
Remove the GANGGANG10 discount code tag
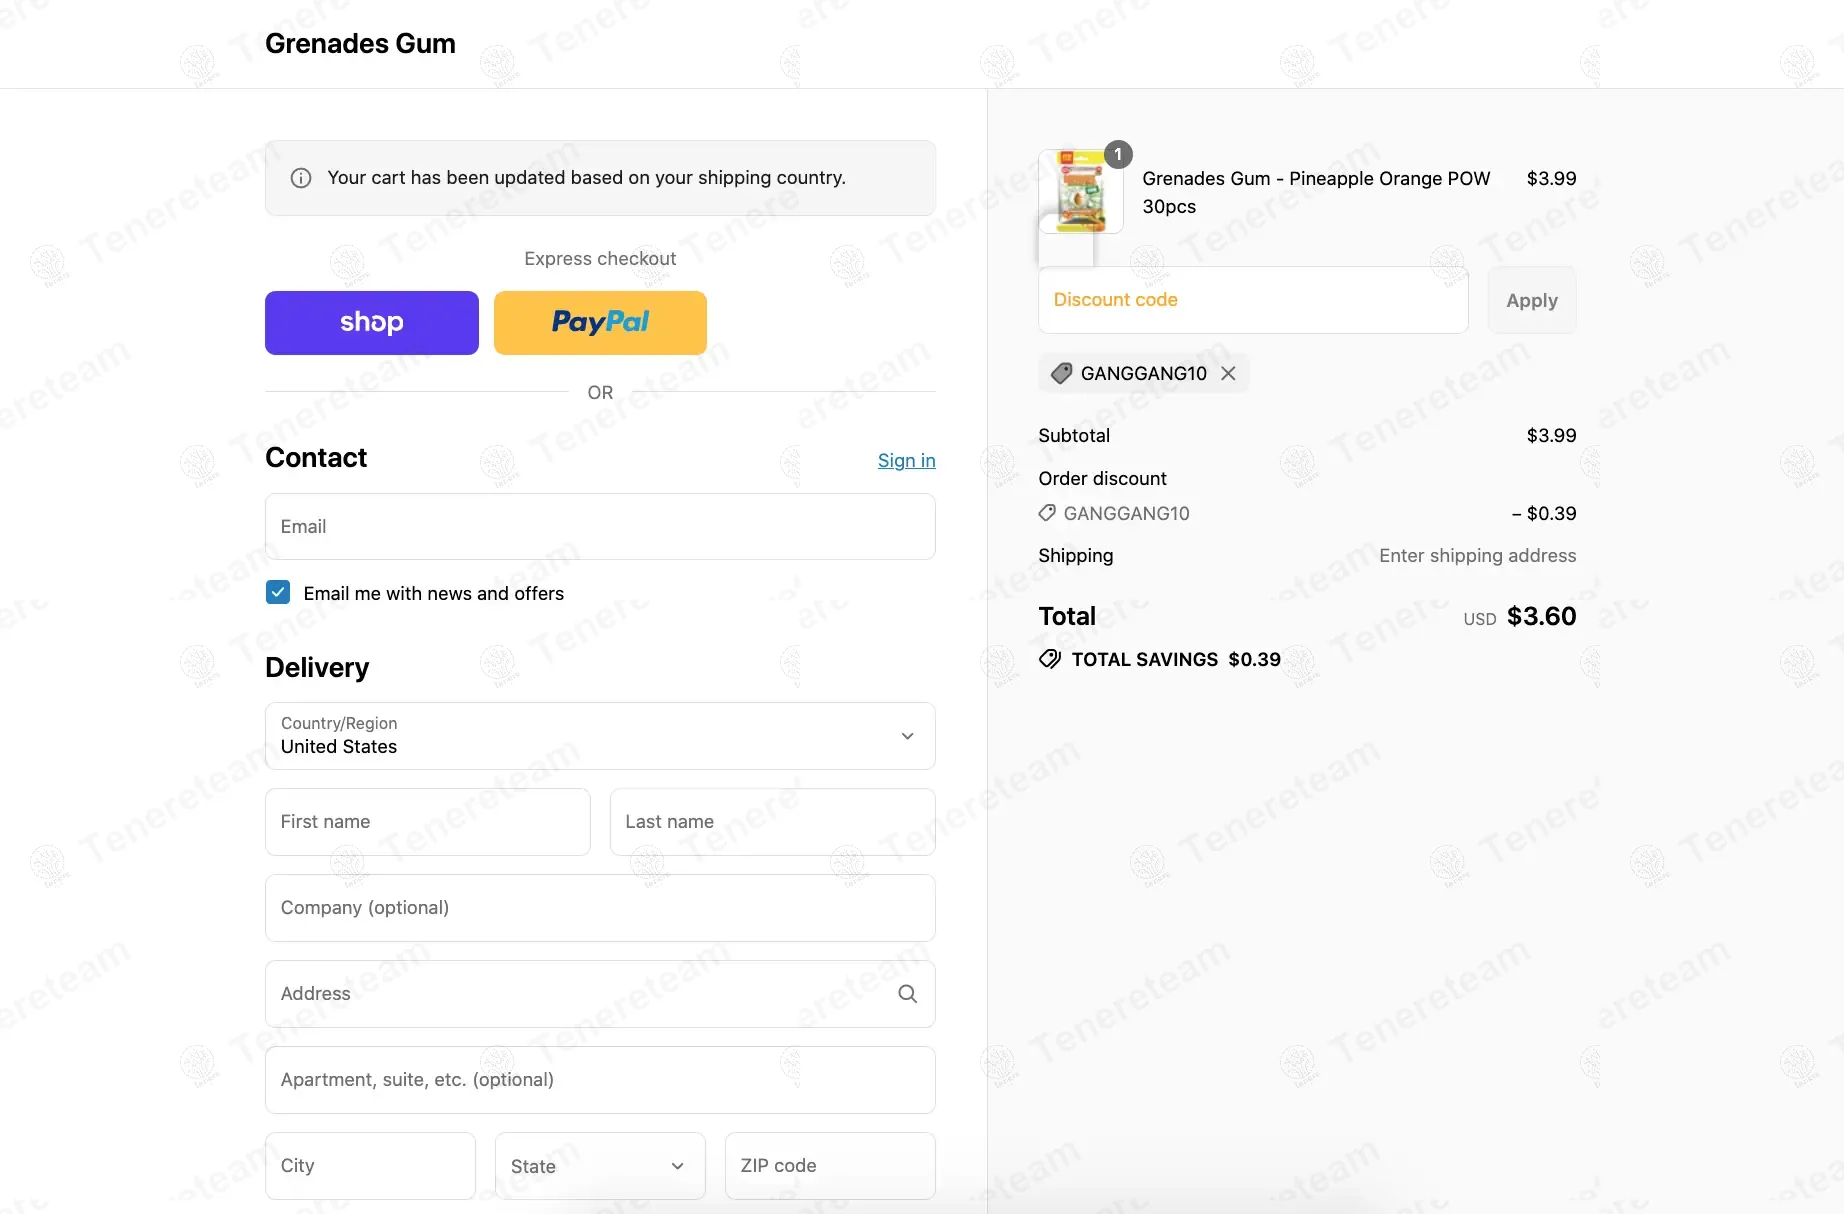coord(1229,373)
